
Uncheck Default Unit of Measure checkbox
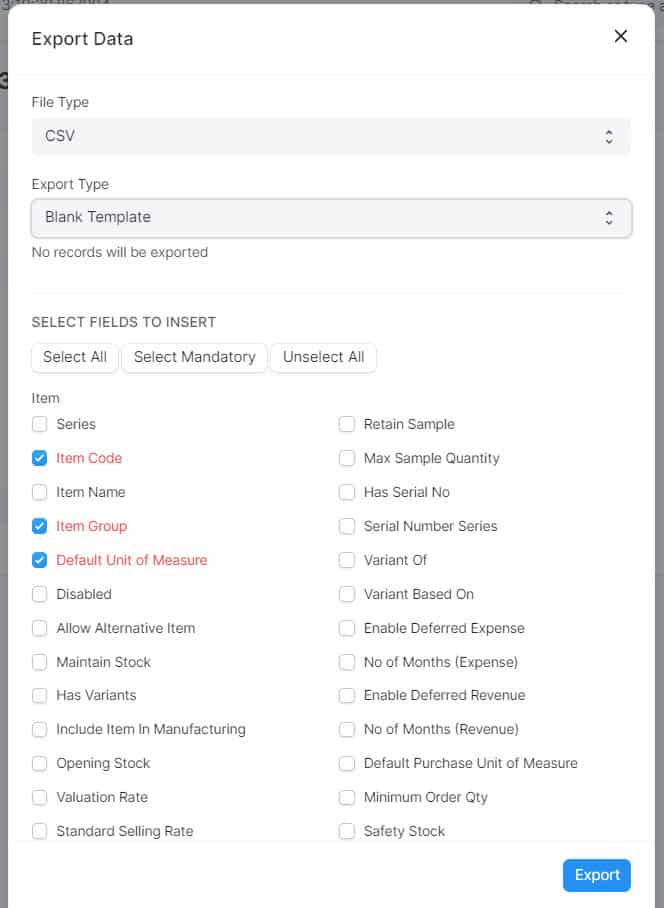(40, 560)
